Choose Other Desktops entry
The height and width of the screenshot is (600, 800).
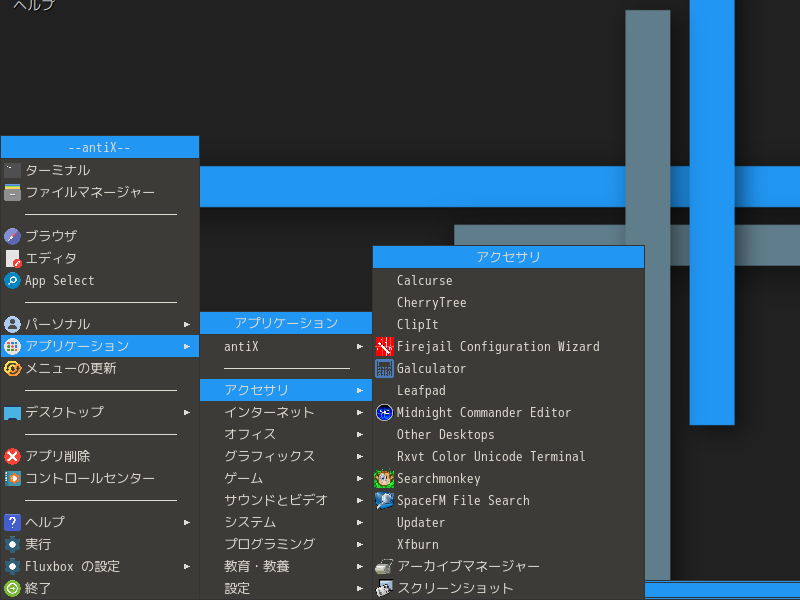pos(509,435)
